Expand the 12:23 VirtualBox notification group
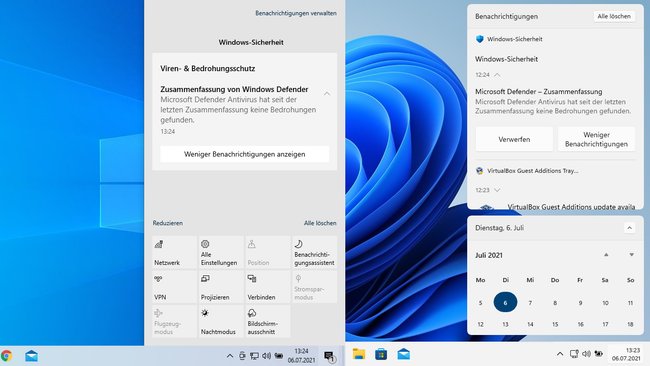The width and height of the screenshot is (650, 366). [497, 190]
